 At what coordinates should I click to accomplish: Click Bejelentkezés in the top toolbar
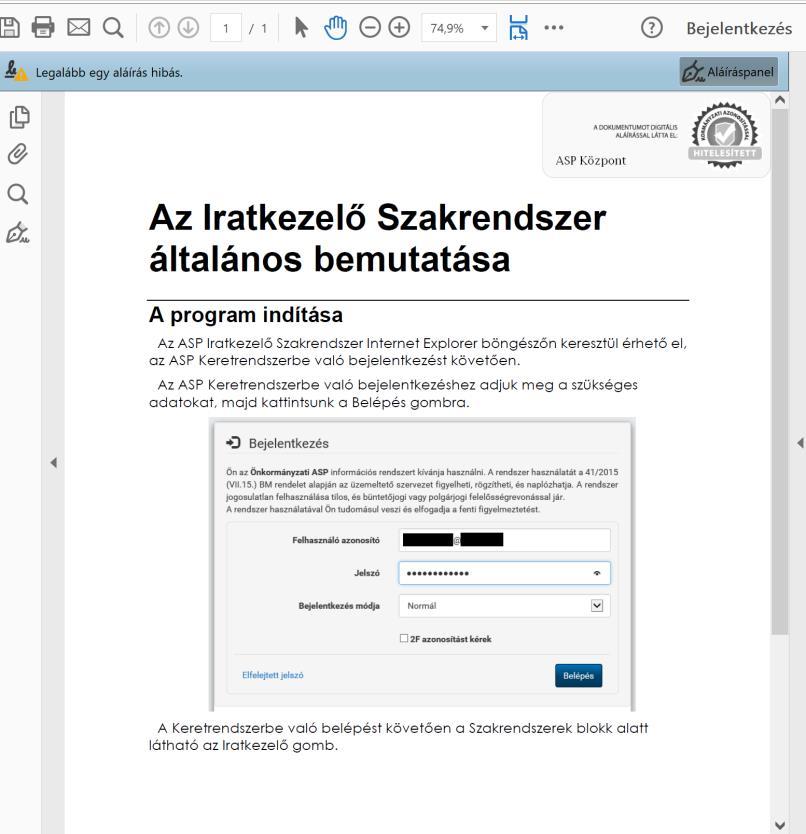click(x=739, y=28)
